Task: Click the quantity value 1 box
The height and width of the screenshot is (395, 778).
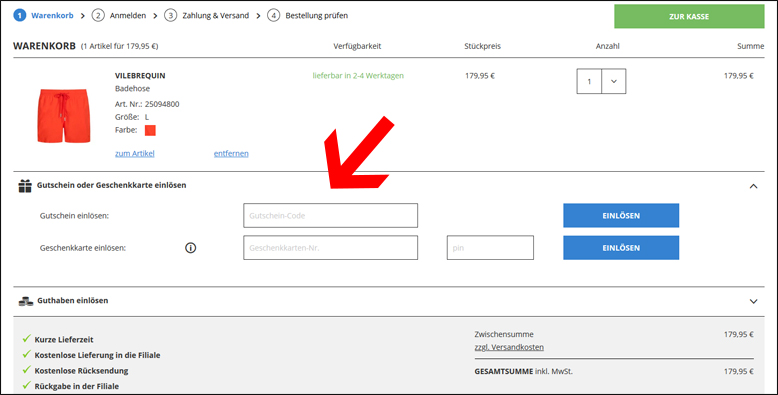Action: pyautogui.click(x=589, y=81)
